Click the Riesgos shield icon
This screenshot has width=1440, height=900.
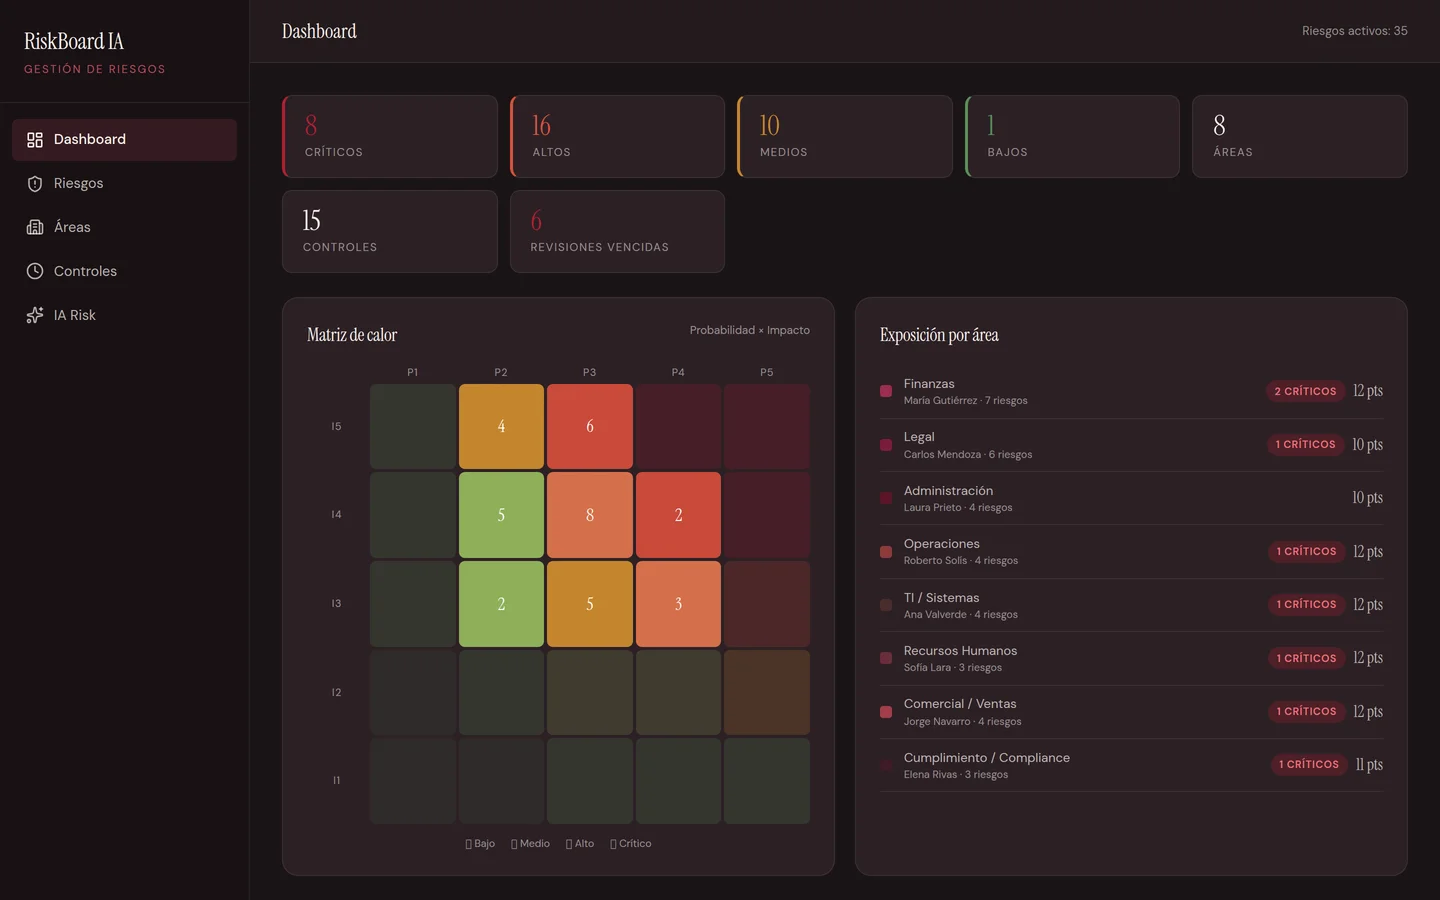(35, 184)
